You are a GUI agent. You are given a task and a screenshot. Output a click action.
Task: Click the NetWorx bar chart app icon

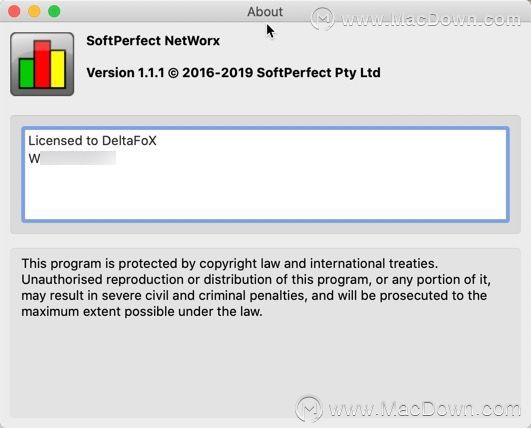click(42, 64)
